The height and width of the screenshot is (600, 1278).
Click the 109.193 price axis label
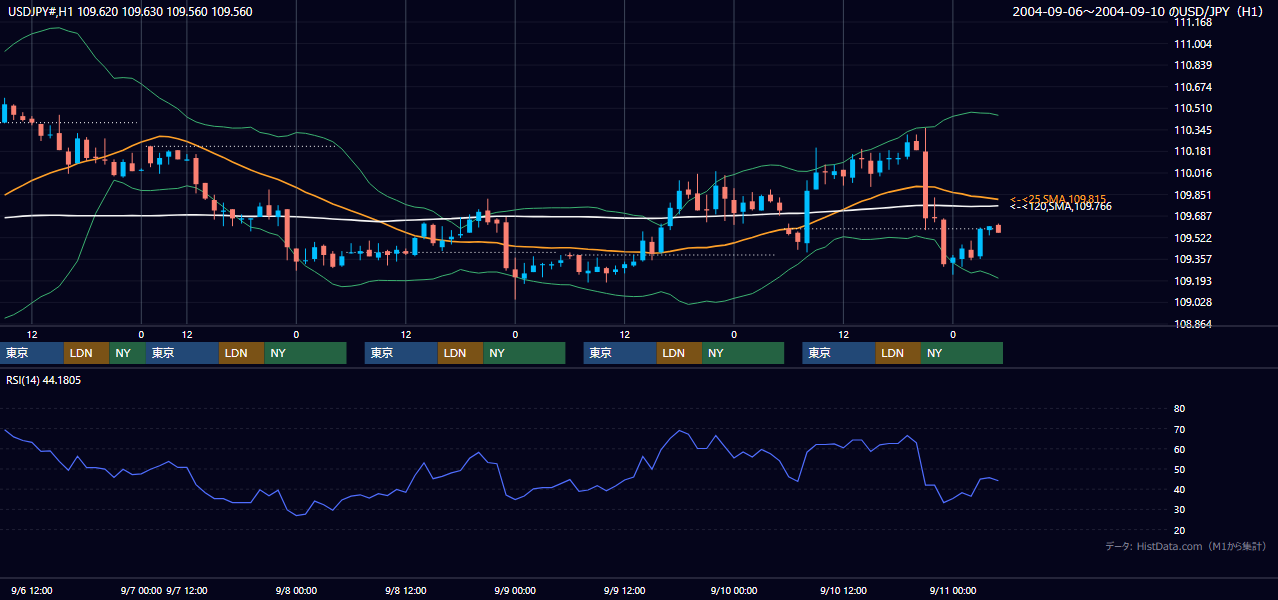(1192, 281)
